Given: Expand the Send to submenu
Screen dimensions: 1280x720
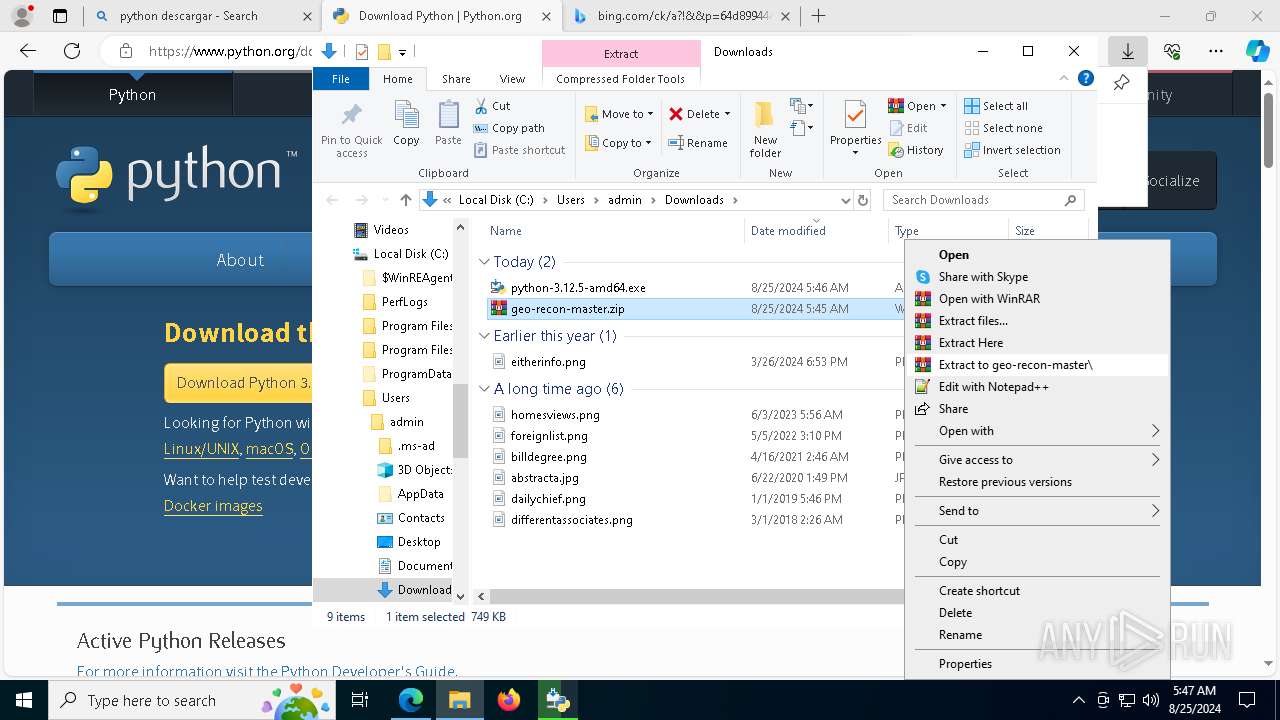Looking at the screenshot, I should coord(1155,511).
